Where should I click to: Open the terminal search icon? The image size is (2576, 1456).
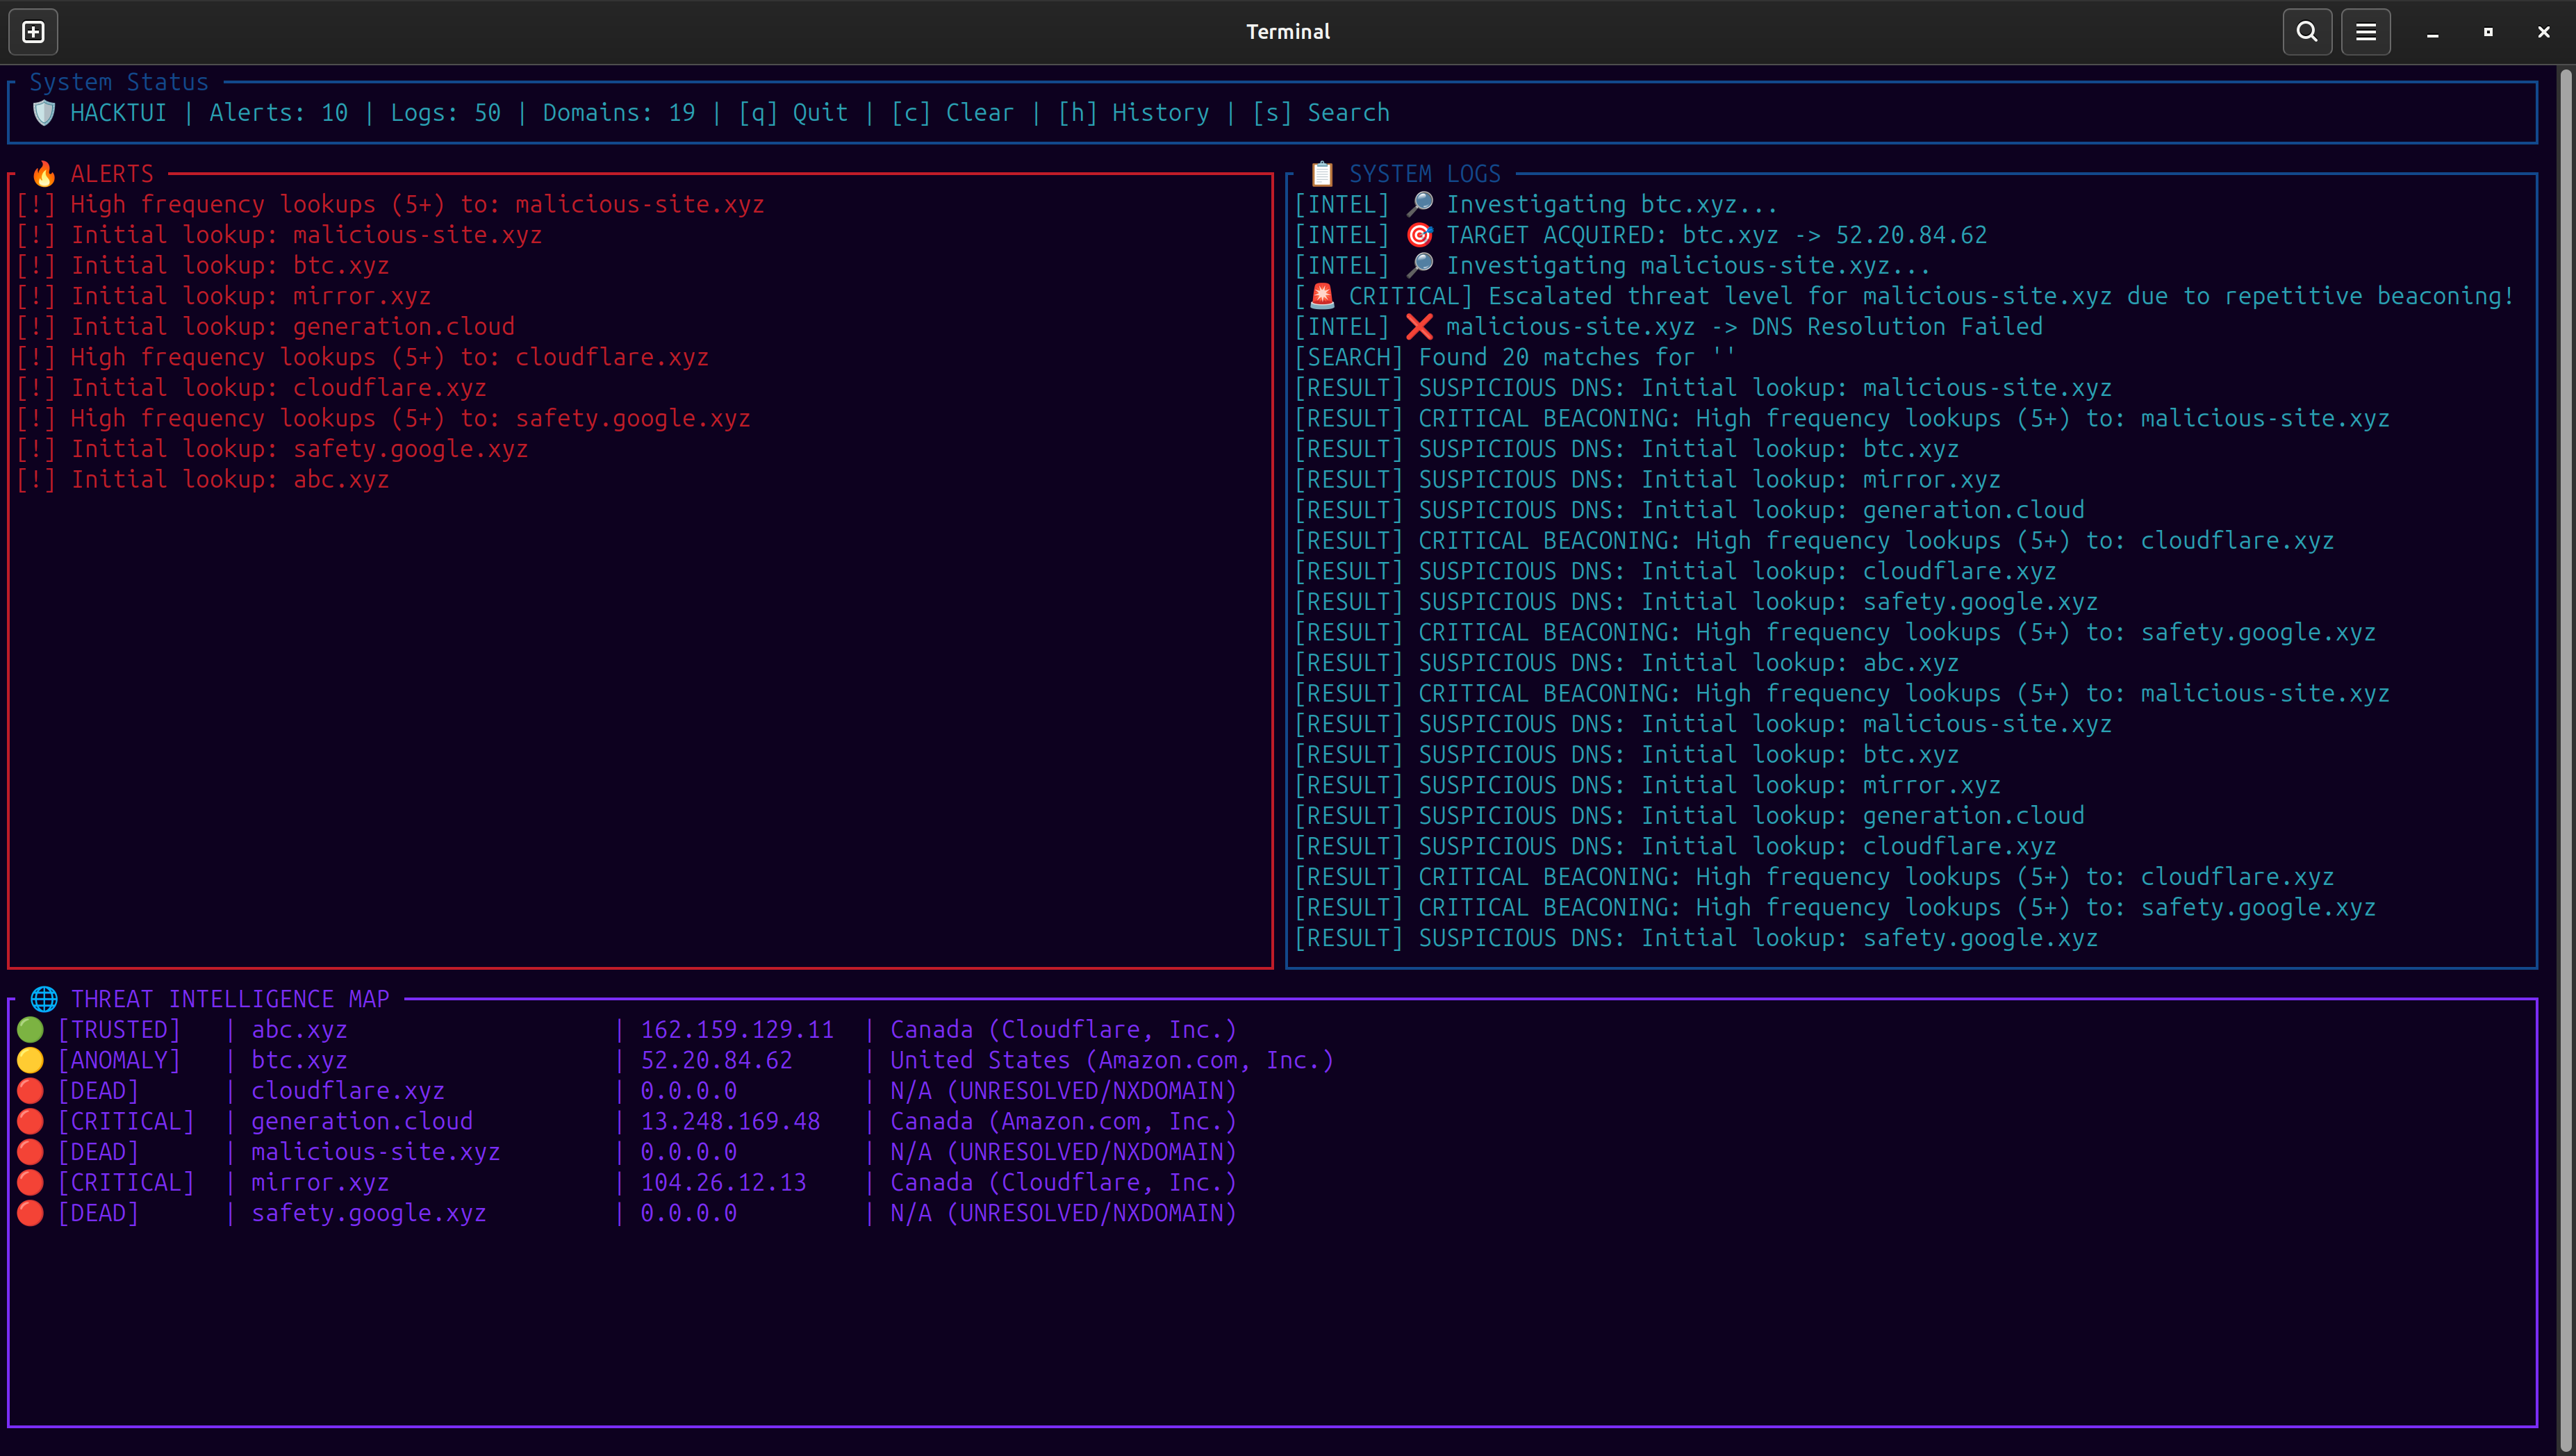point(2307,32)
